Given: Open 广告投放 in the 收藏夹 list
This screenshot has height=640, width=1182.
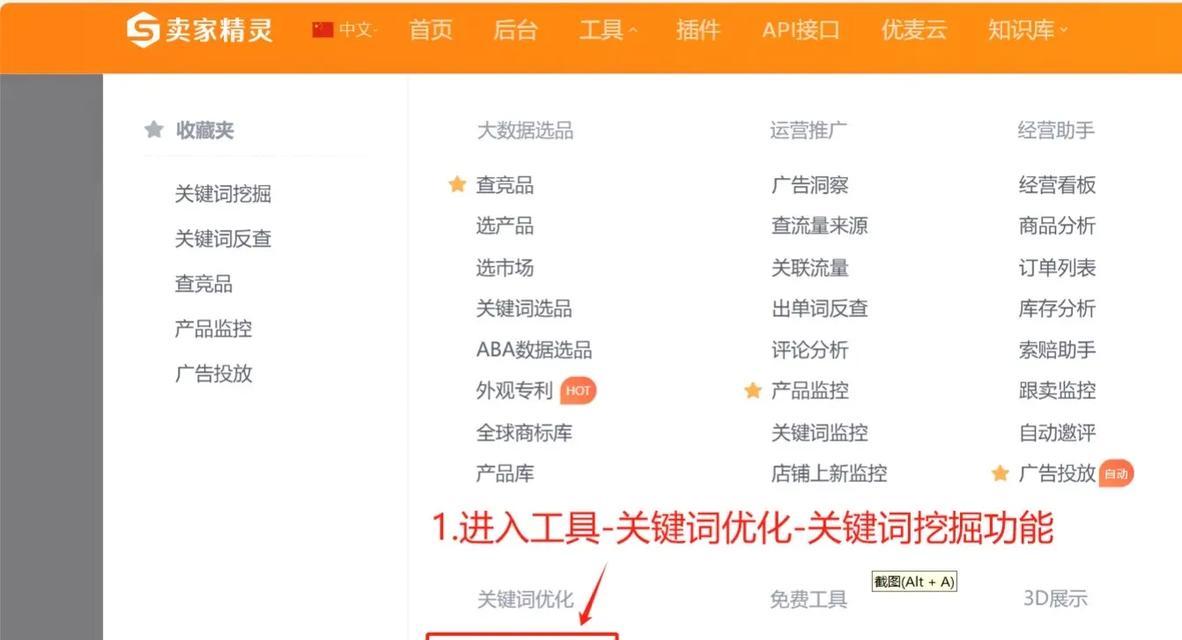Looking at the screenshot, I should pyautogui.click(x=213, y=373).
